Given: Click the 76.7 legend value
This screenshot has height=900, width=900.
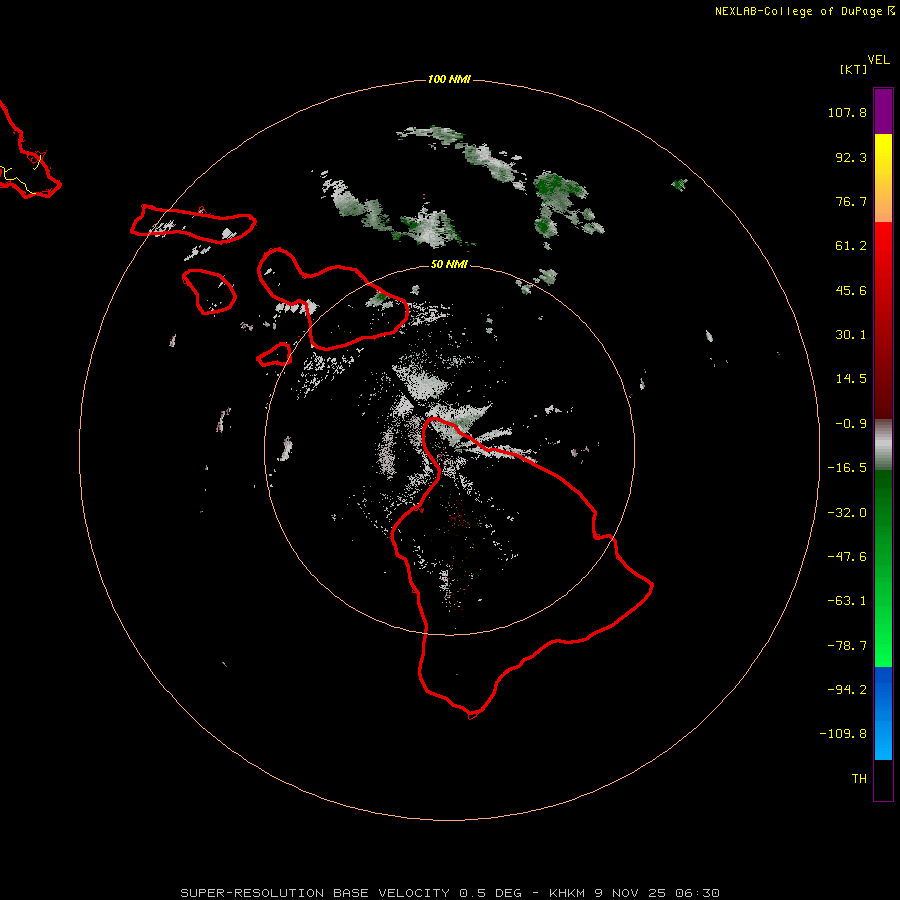Looking at the screenshot, I should point(851,201).
